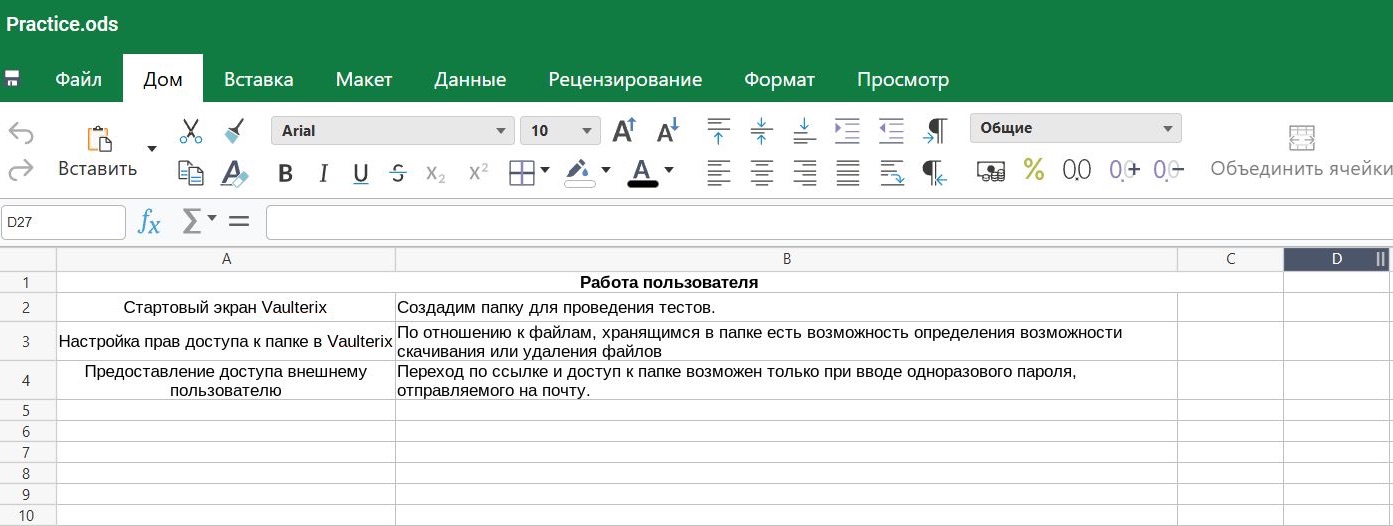Switch to the Вставка tab

[x=259, y=79]
